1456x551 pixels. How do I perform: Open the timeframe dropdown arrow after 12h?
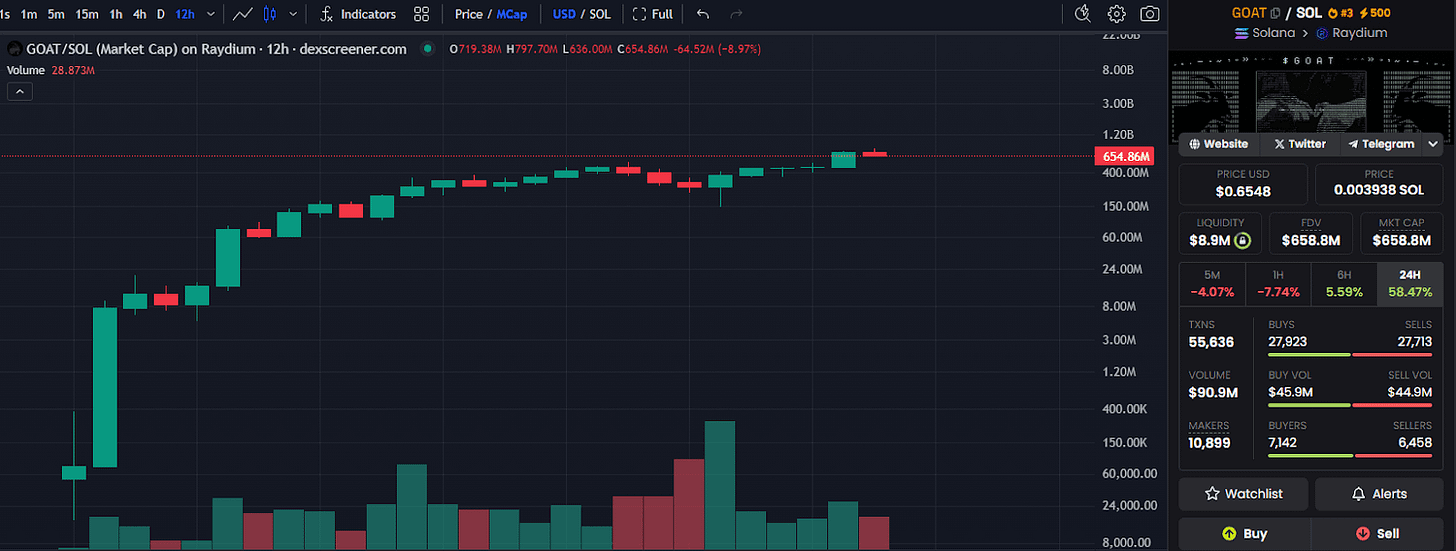tap(210, 14)
